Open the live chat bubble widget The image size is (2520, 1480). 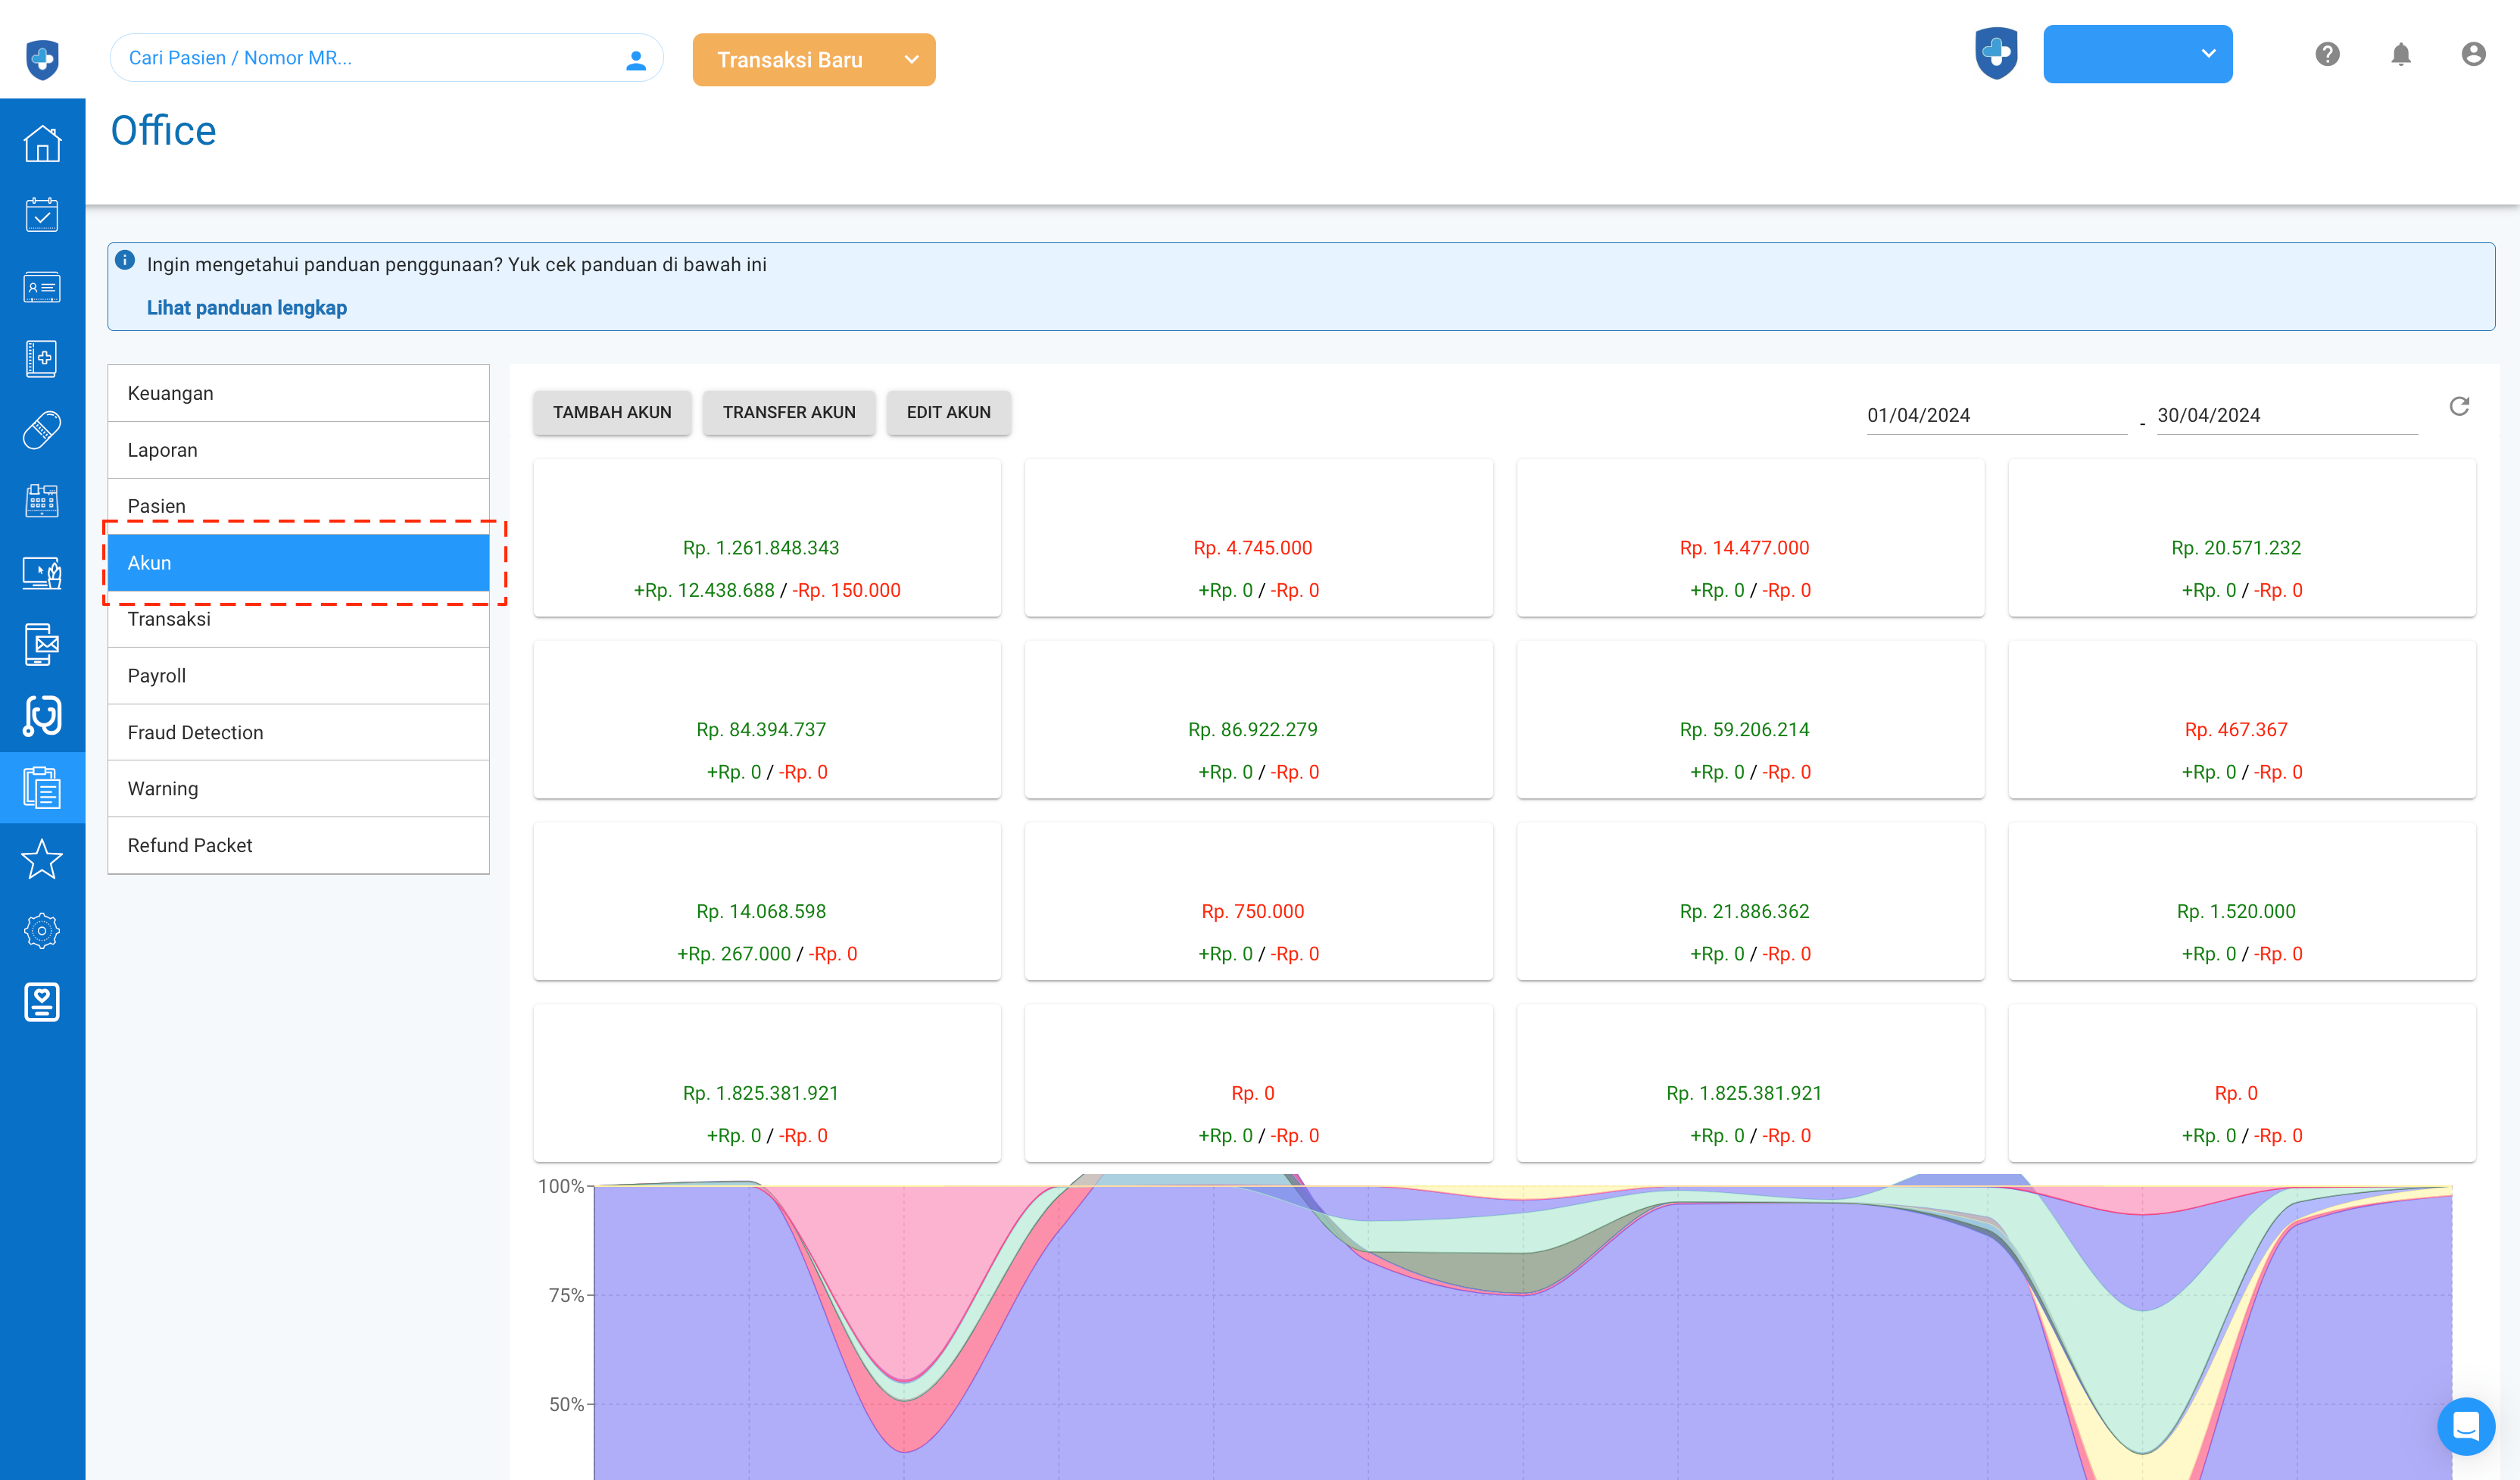pos(2465,1425)
